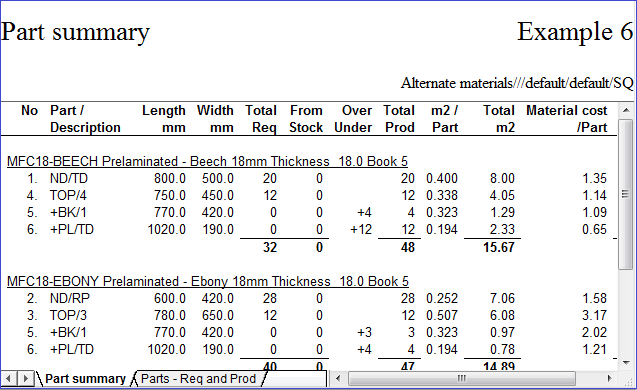
Task: Click the tab scroll left arrow
Action: click(x=9, y=379)
